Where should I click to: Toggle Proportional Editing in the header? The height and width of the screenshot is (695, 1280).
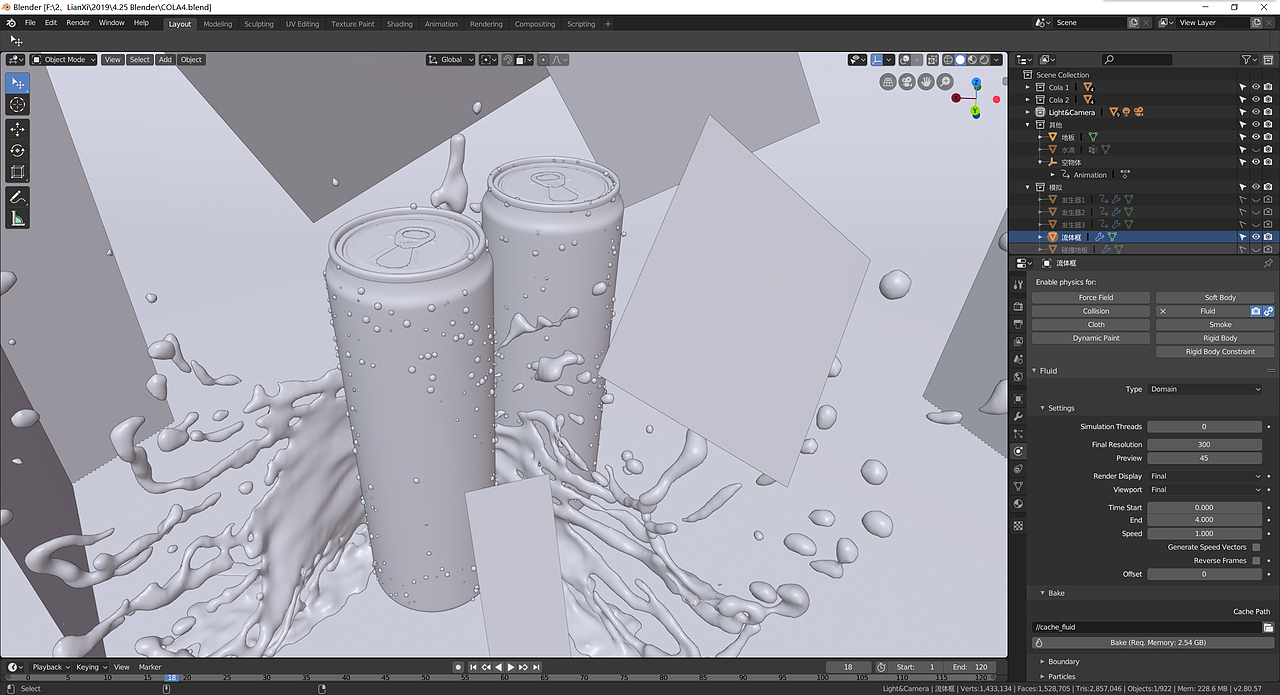coord(544,59)
